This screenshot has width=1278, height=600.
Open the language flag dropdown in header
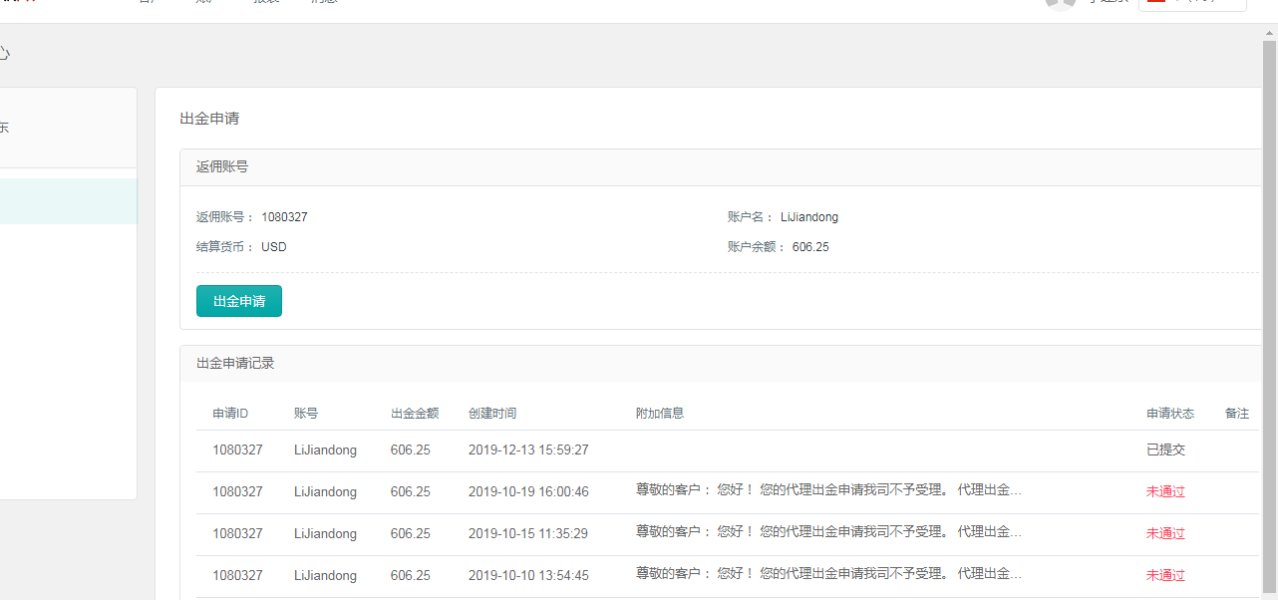coord(1192,3)
